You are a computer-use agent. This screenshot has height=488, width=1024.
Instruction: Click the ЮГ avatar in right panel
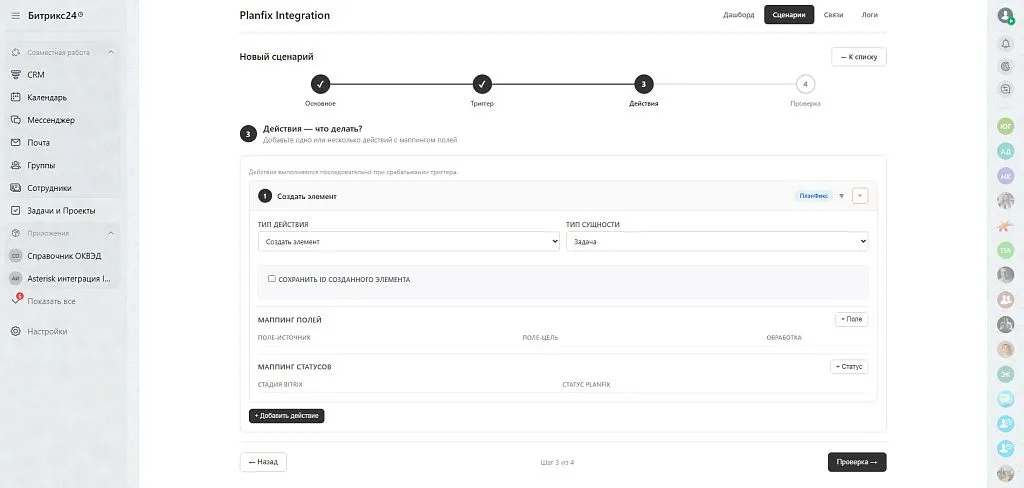coord(1006,126)
